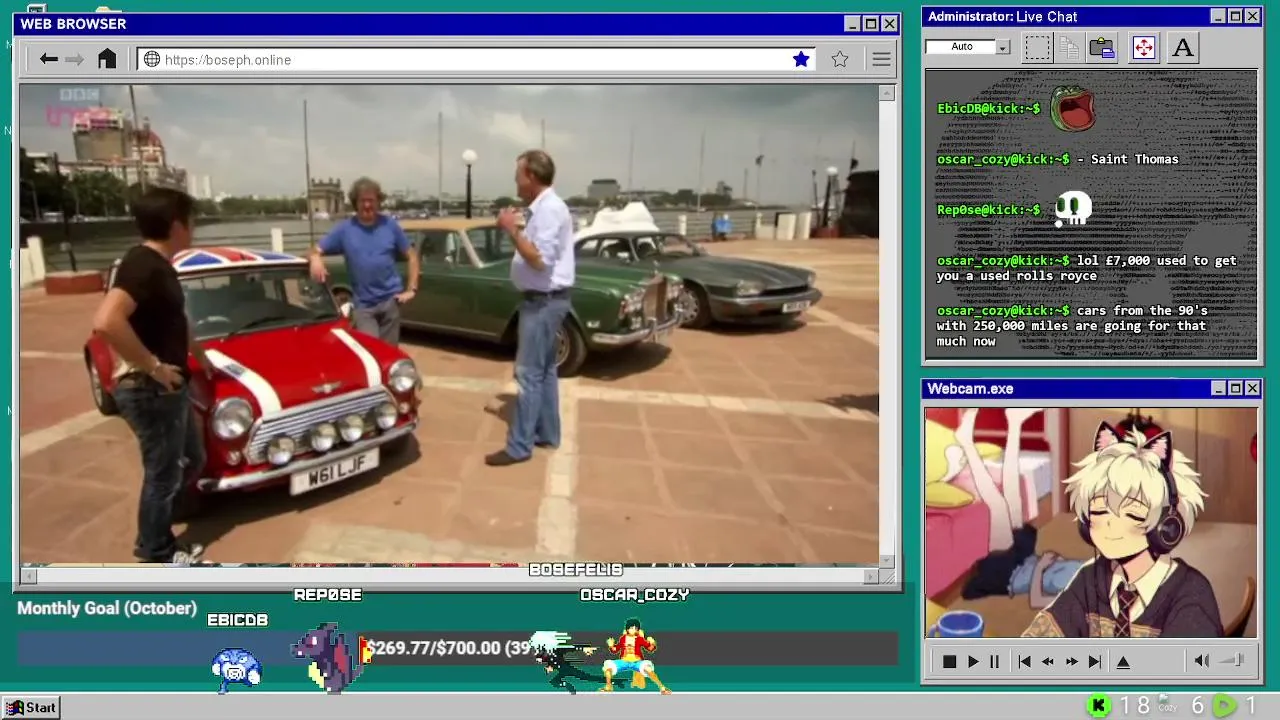
Task: Pause playback in Webcam.exe
Action: point(994,661)
